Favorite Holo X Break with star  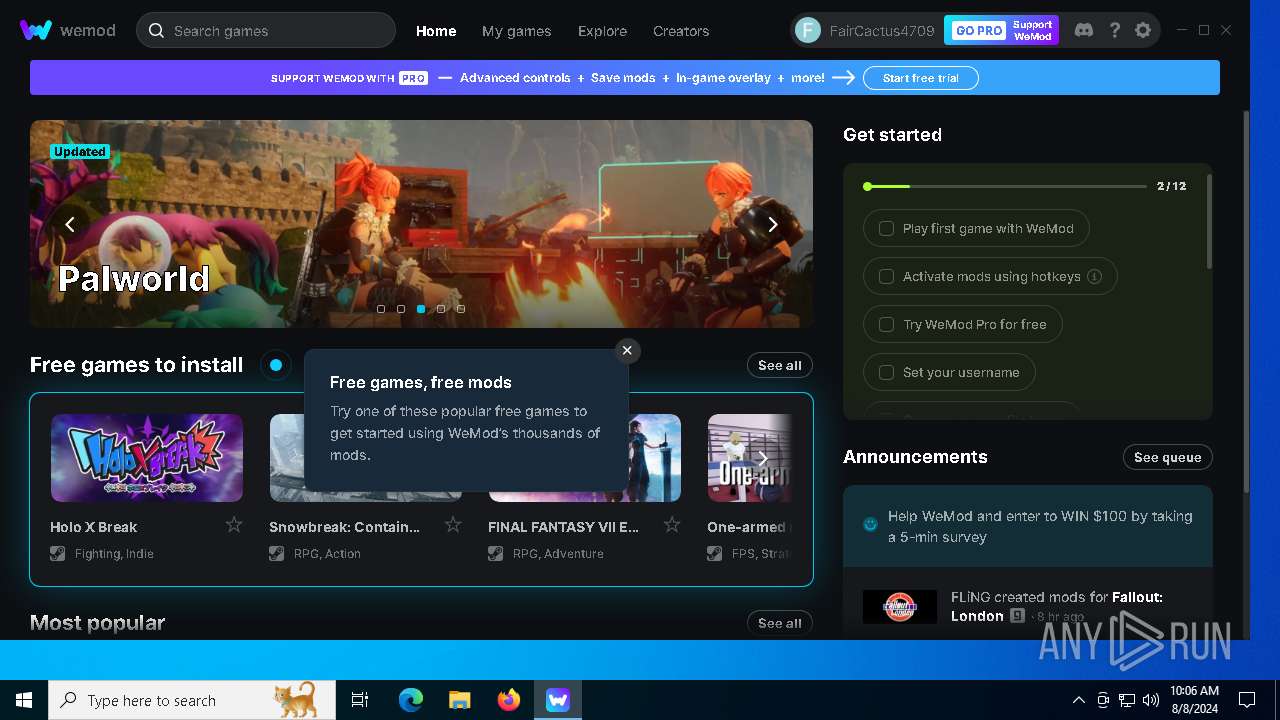(234, 525)
